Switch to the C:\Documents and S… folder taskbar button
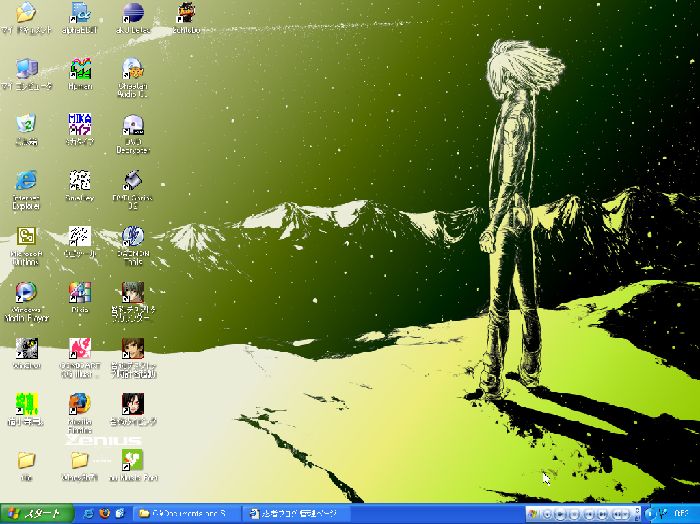This screenshot has height=524, width=700. coord(188,514)
